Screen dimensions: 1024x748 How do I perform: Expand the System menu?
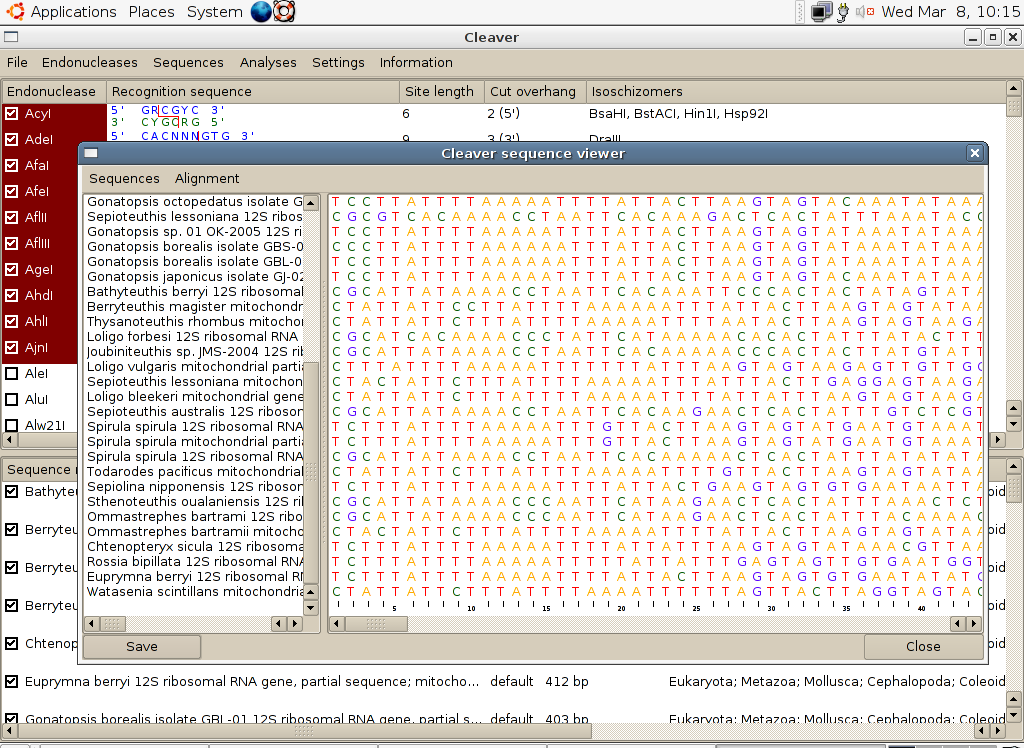[x=214, y=12]
